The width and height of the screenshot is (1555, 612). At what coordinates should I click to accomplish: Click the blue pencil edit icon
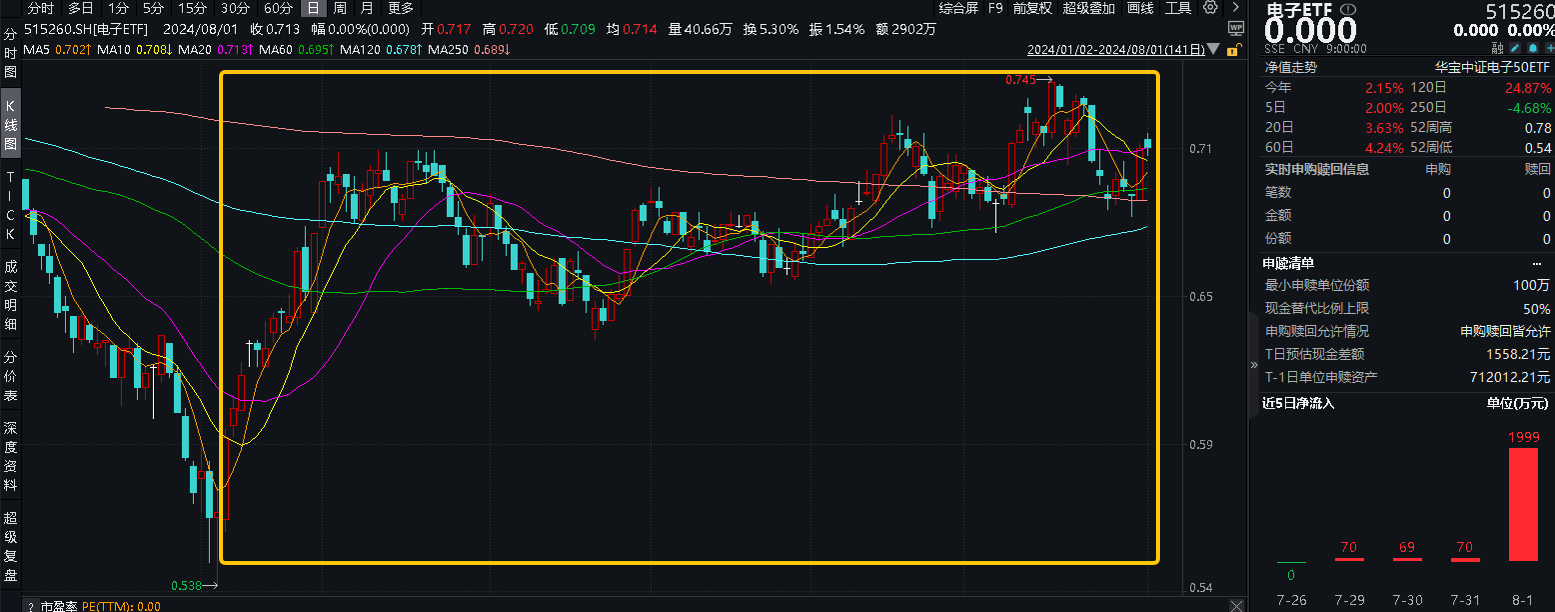(1515, 48)
